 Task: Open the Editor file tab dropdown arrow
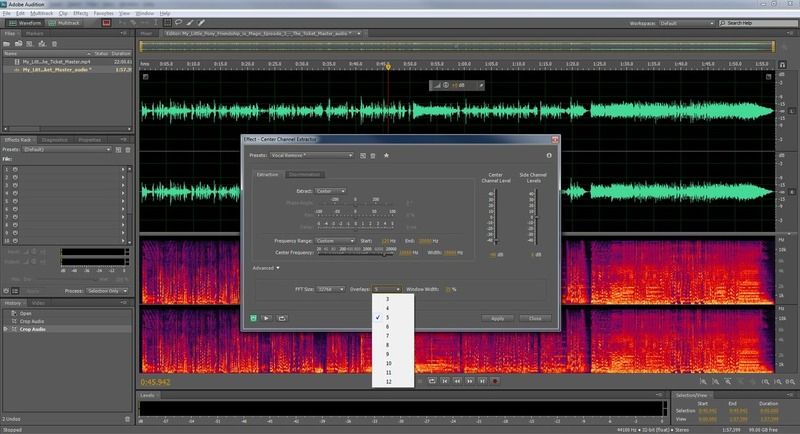click(359, 34)
